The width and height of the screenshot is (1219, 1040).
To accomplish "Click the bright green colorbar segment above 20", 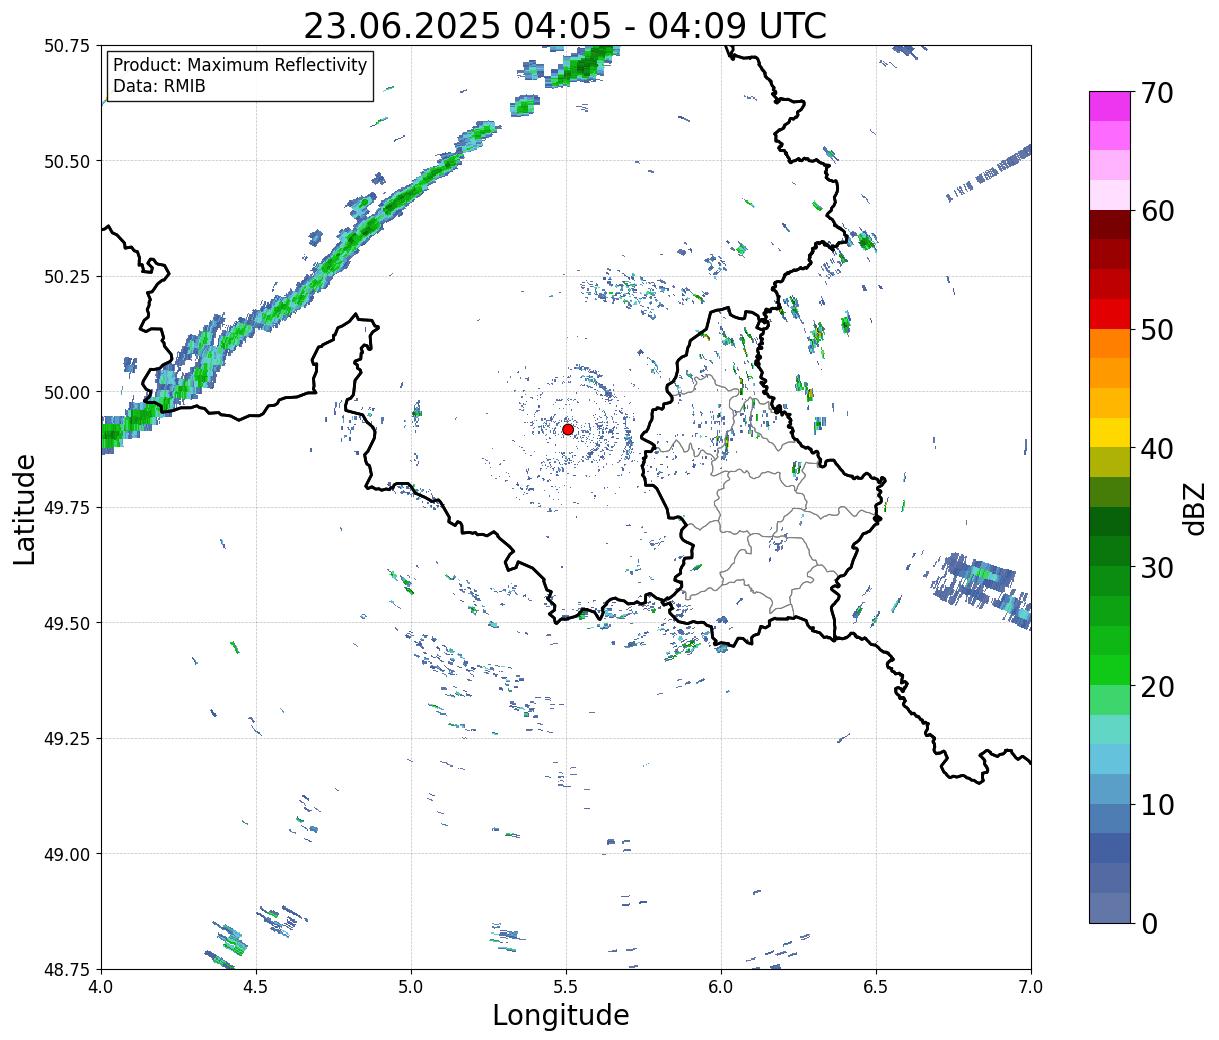I will pos(1110,669).
